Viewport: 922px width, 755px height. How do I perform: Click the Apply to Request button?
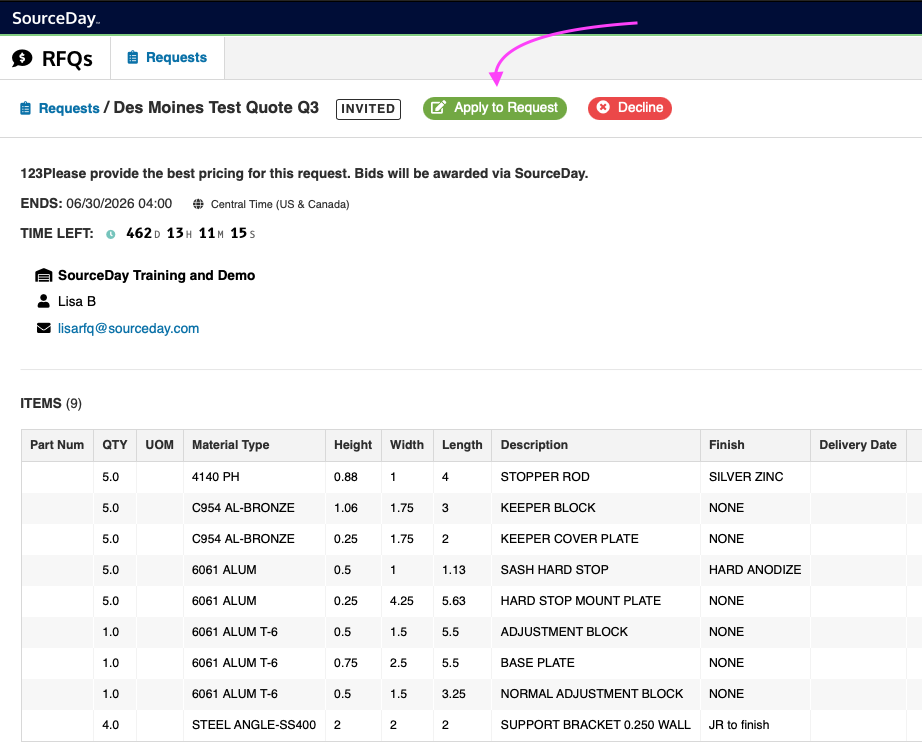point(495,108)
